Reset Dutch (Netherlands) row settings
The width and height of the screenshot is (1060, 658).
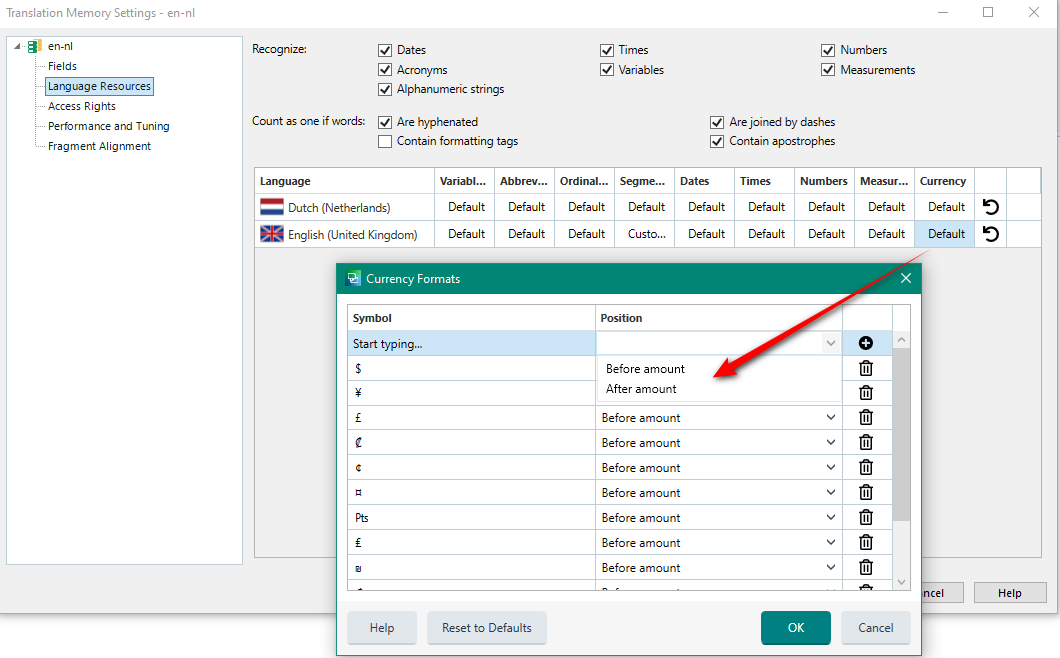pyautogui.click(x=990, y=206)
